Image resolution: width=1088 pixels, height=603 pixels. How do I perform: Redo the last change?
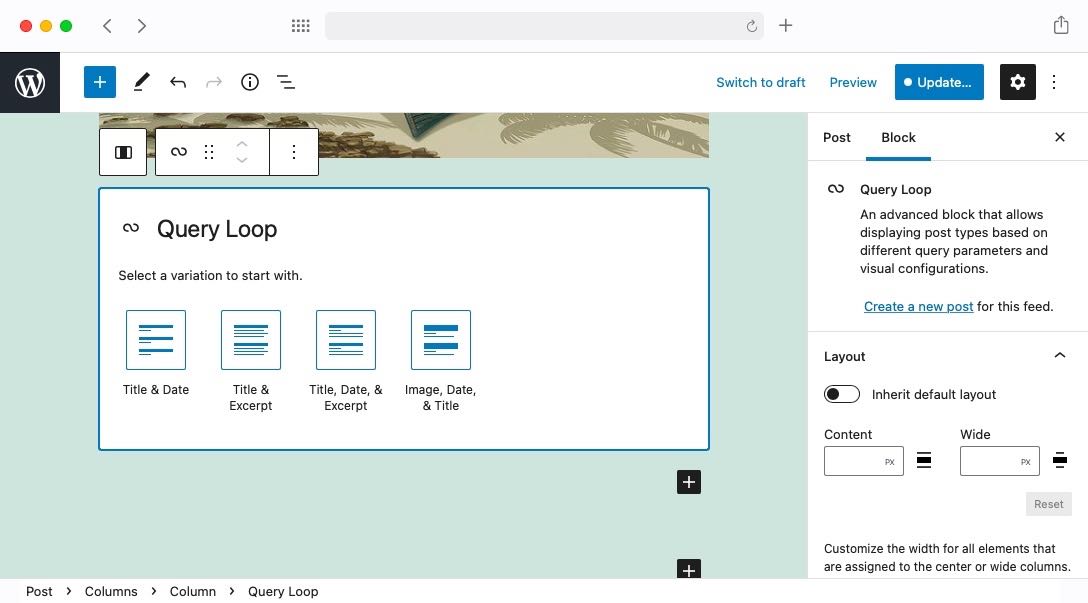click(x=213, y=82)
